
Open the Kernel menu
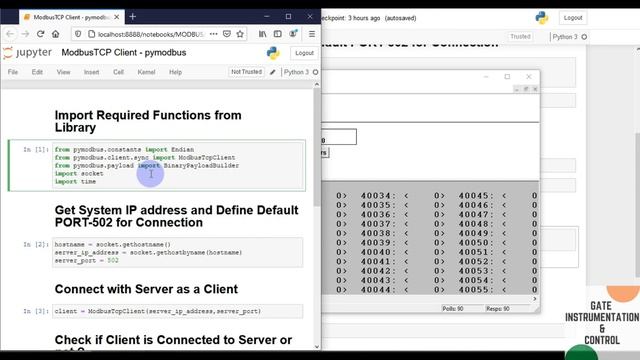[x=146, y=72]
